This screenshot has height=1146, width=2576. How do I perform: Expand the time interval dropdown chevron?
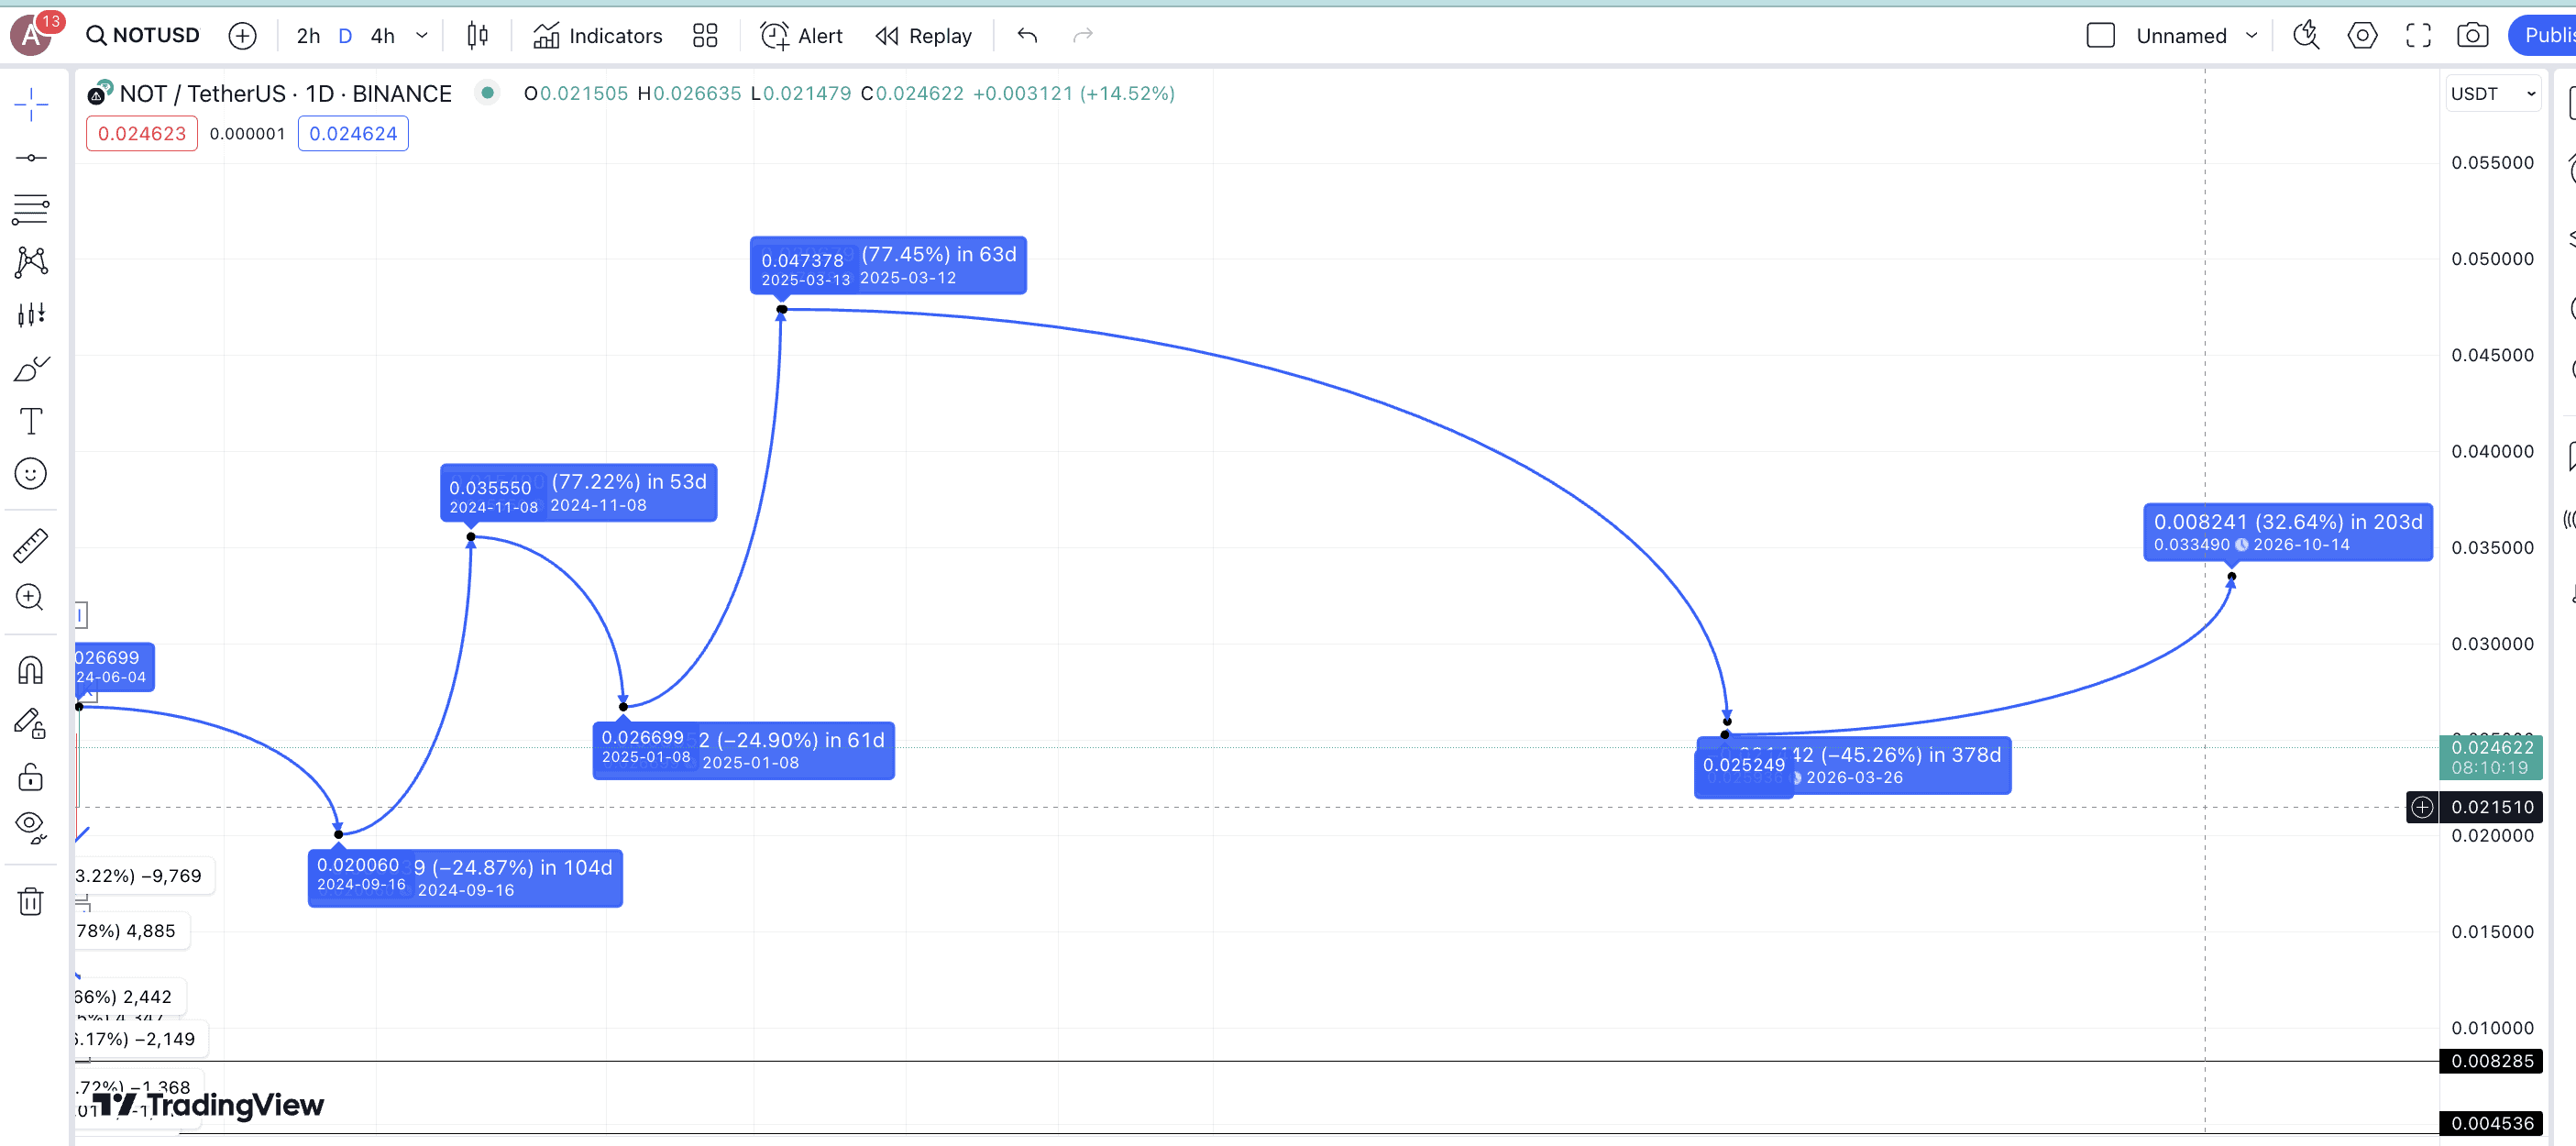pos(422,36)
